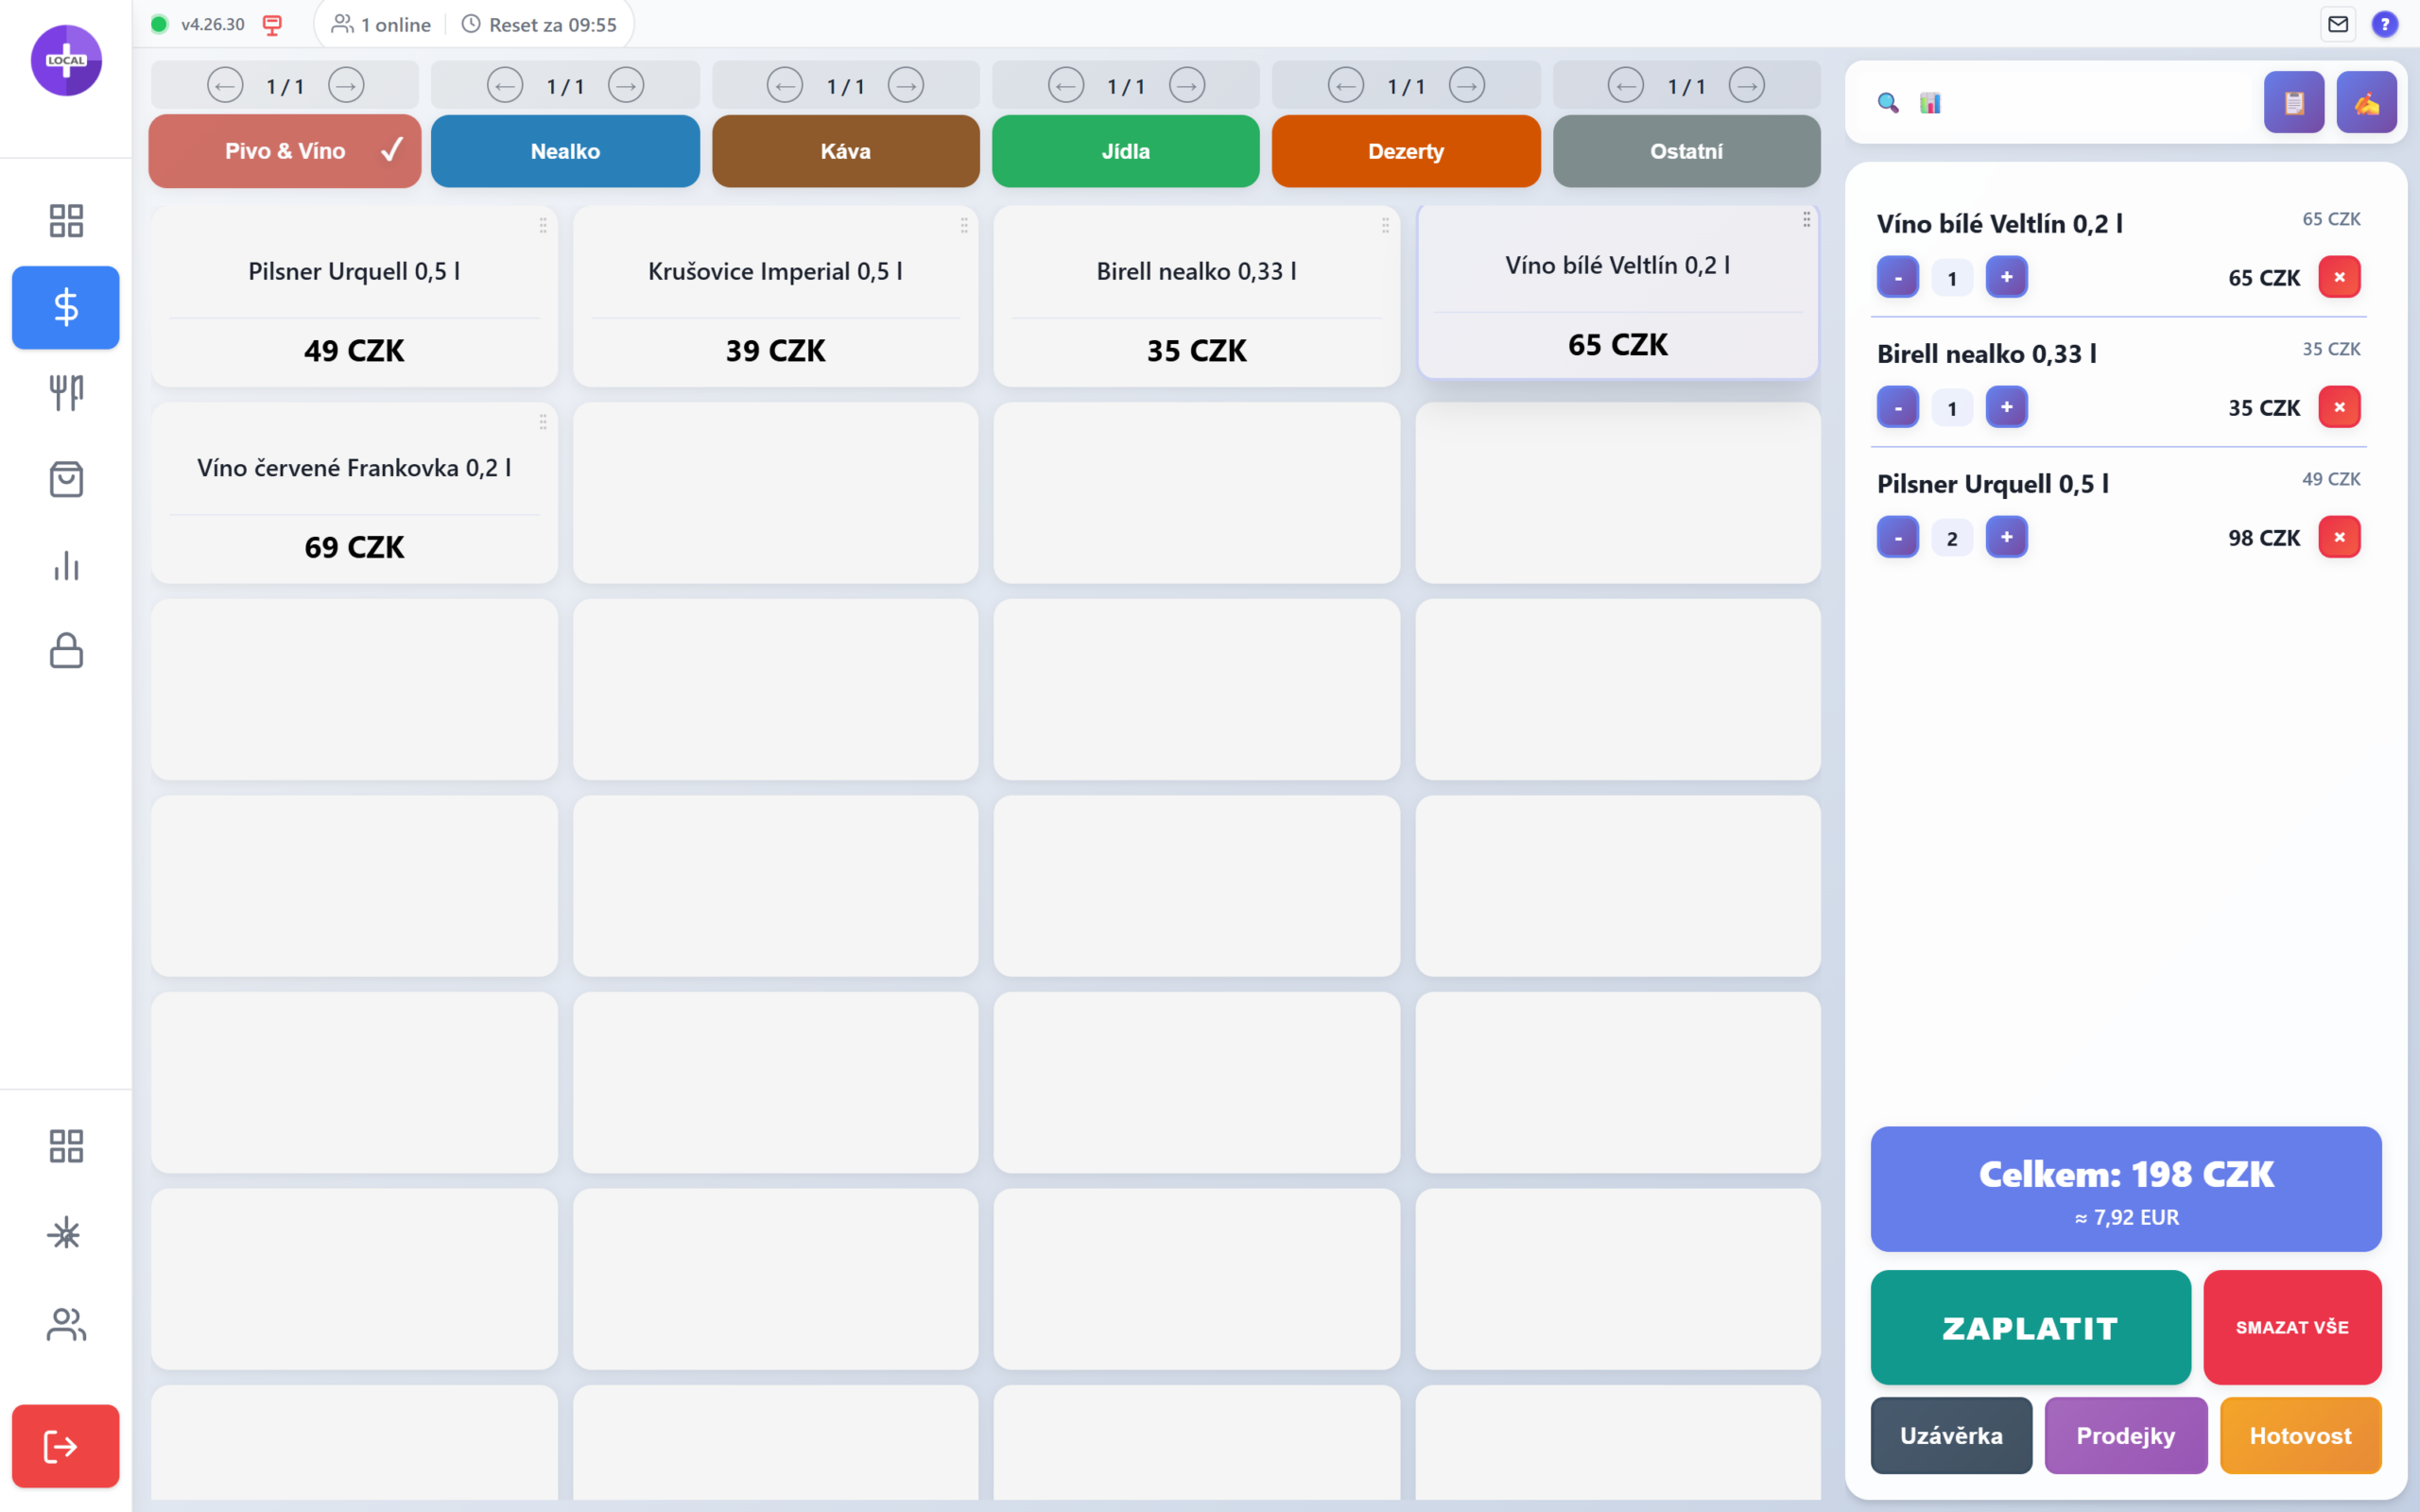This screenshot has height=1512, width=2420.
Task: Go to next page above Pivo & Víno
Action: (346, 86)
